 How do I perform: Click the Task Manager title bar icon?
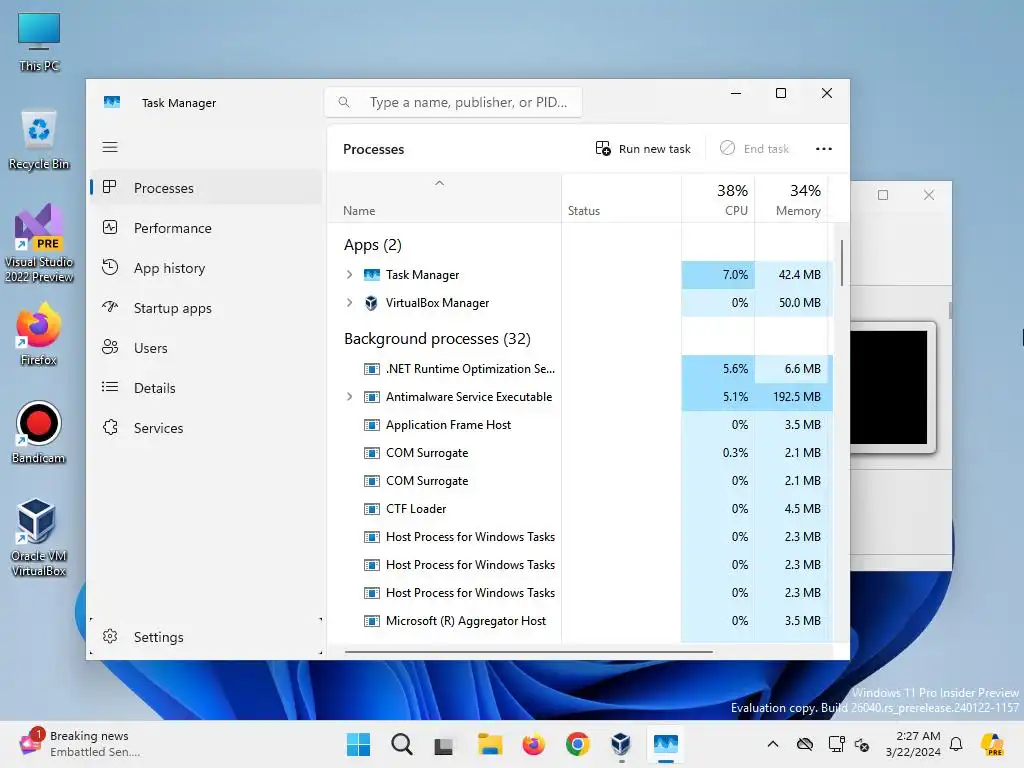click(112, 102)
